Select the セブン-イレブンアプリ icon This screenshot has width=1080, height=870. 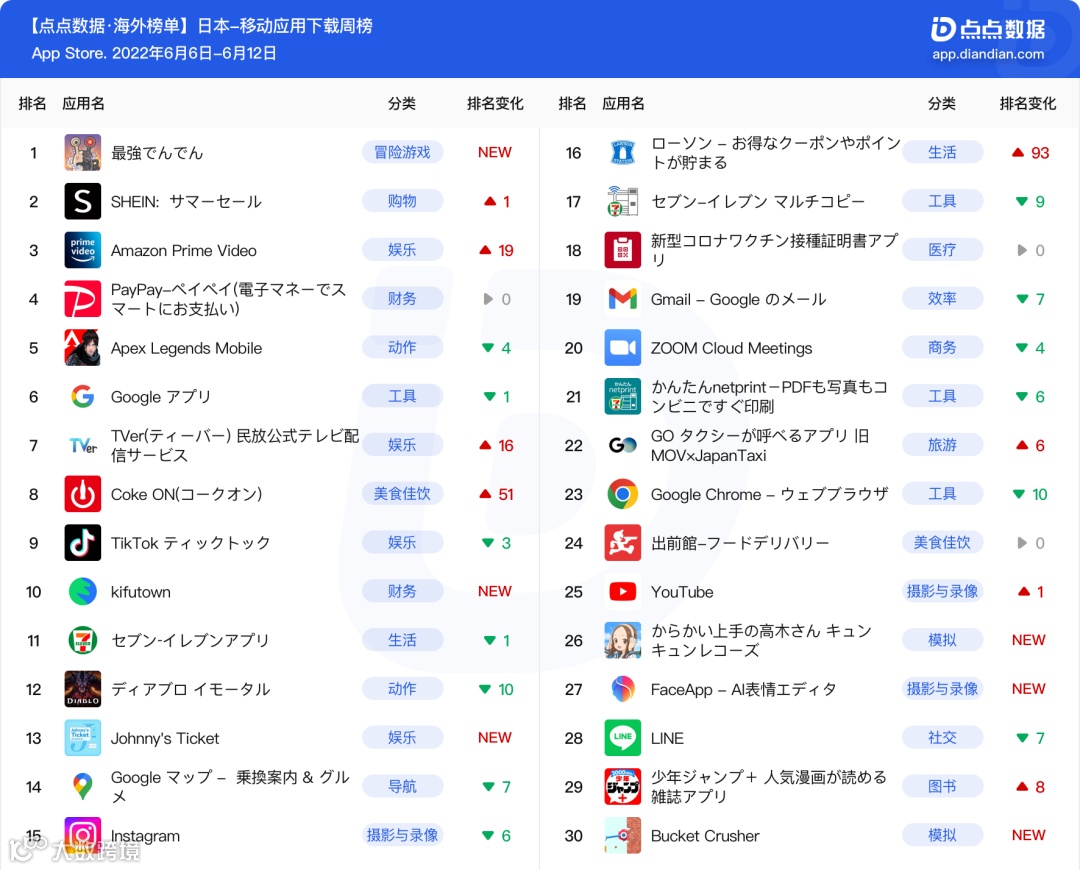[x=83, y=641]
